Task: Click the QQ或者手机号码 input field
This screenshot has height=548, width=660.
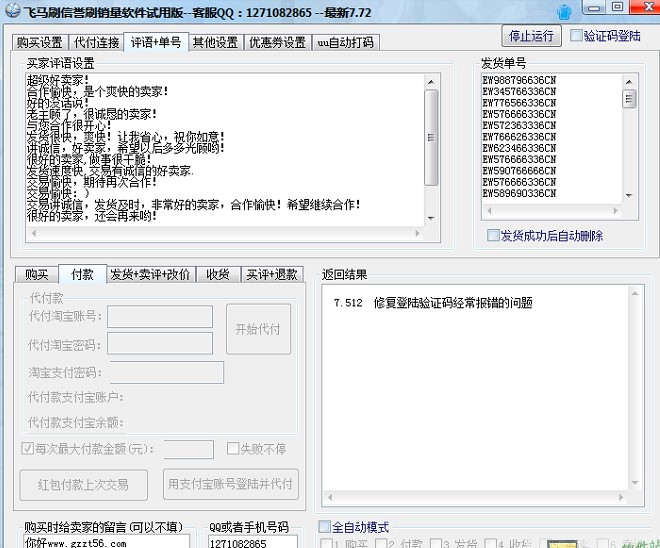Action: [253, 542]
